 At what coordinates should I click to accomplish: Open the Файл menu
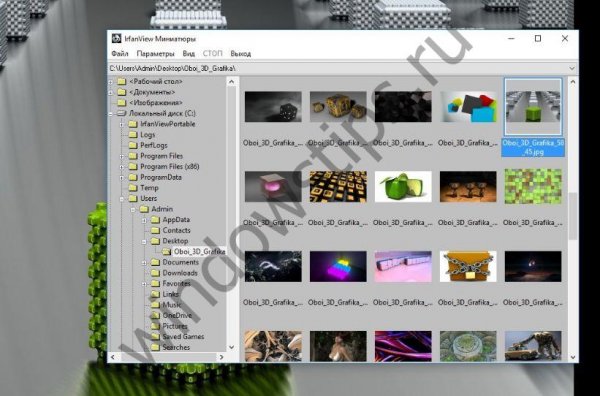pos(120,54)
